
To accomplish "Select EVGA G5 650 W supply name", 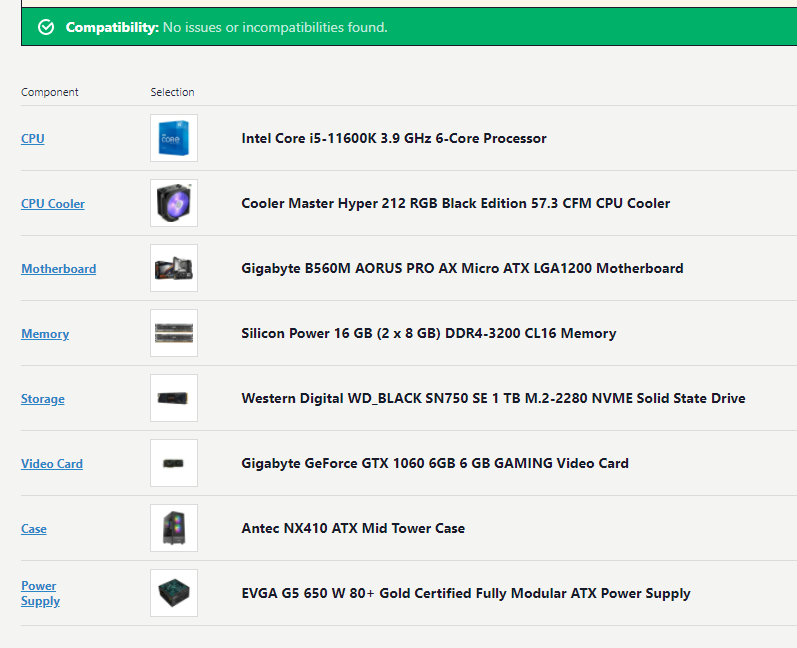I will [x=466, y=594].
